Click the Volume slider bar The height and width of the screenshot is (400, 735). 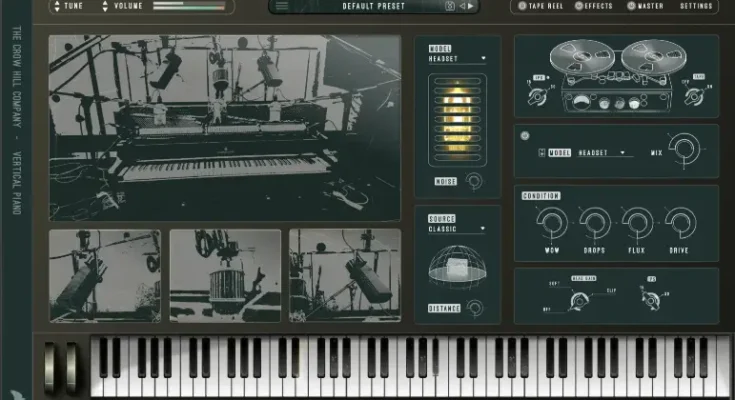point(189,6)
